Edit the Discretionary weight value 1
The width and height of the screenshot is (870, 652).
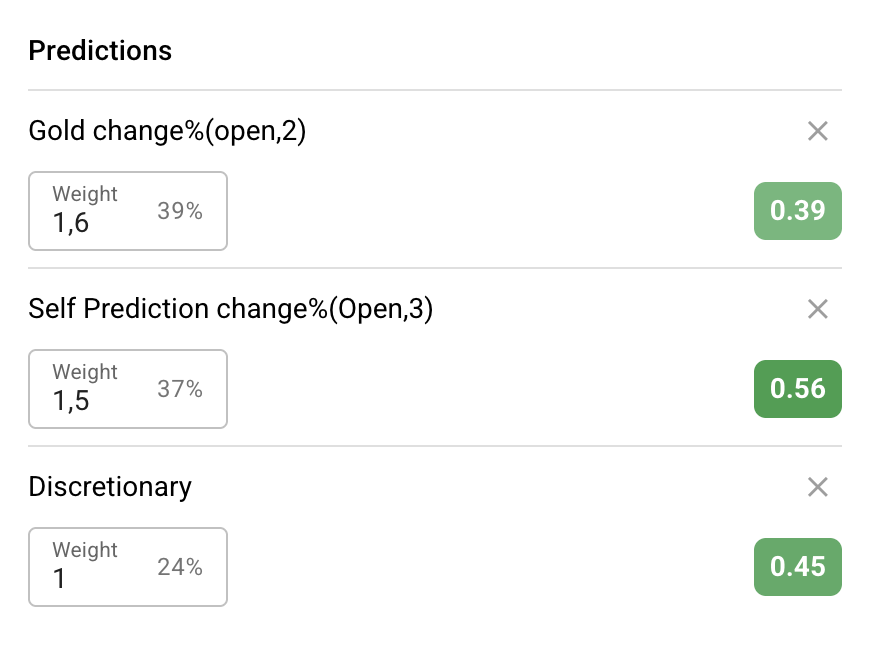[60, 579]
